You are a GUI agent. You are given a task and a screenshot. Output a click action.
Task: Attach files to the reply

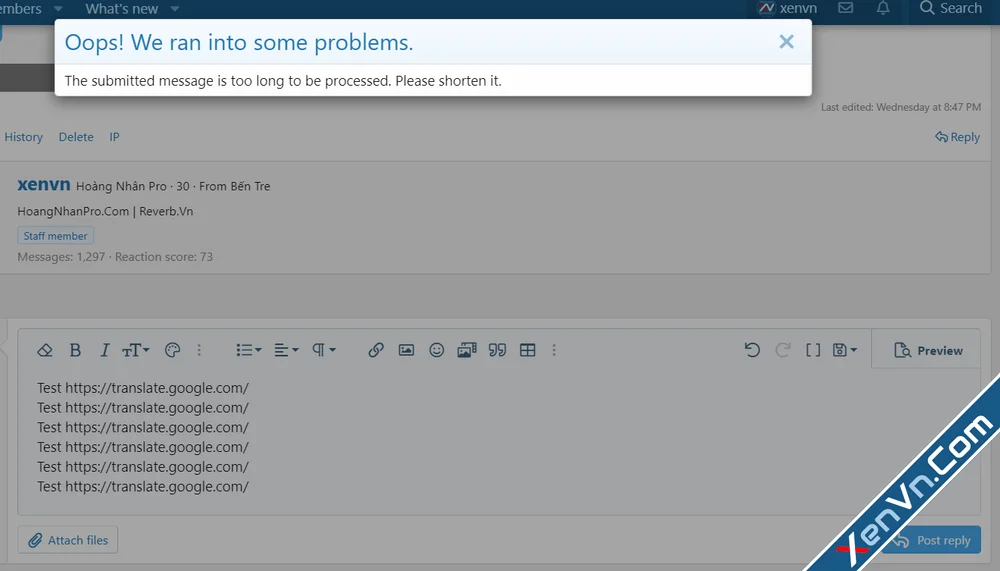[68, 540]
